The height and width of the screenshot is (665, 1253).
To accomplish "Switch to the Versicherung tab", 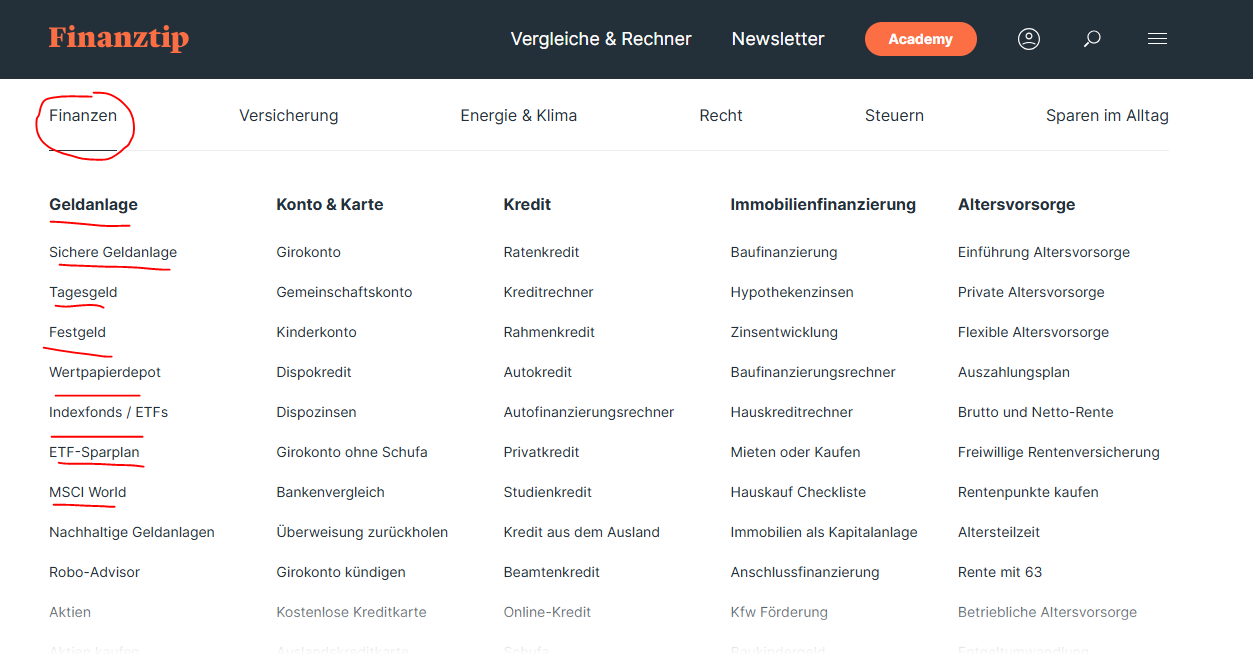I will tap(288, 116).
